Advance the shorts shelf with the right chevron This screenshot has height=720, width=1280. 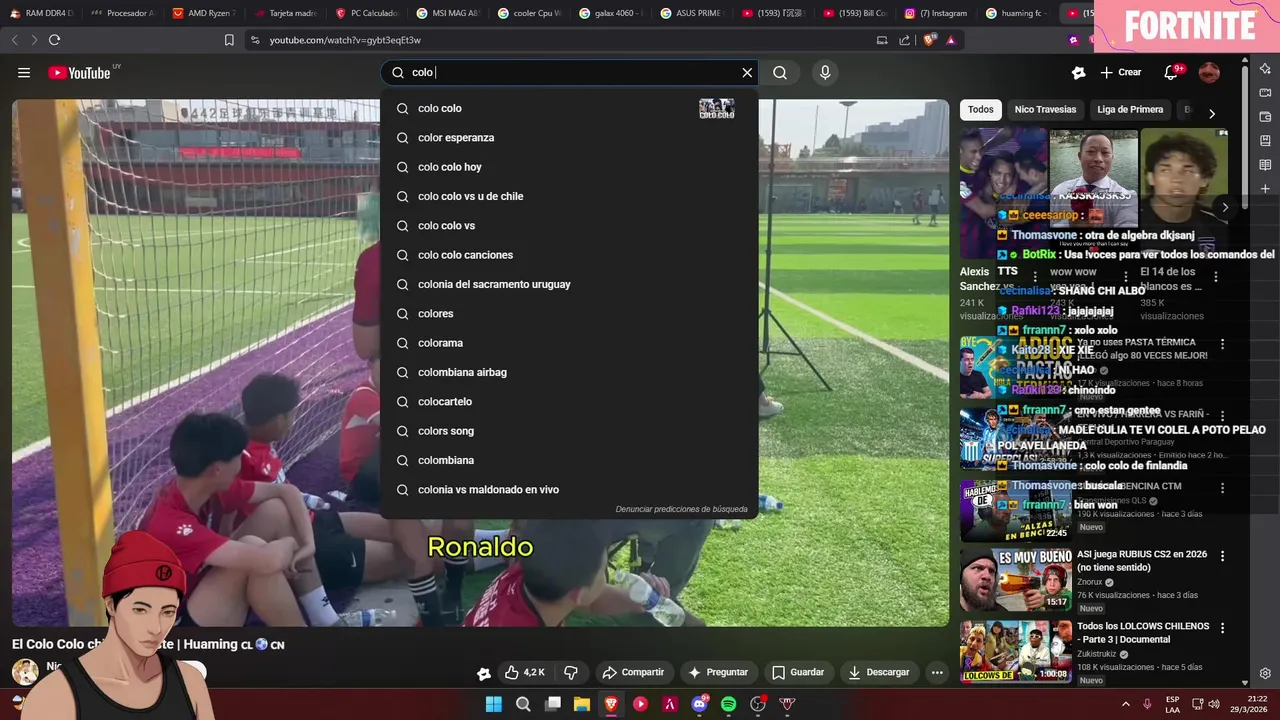pos(1225,207)
